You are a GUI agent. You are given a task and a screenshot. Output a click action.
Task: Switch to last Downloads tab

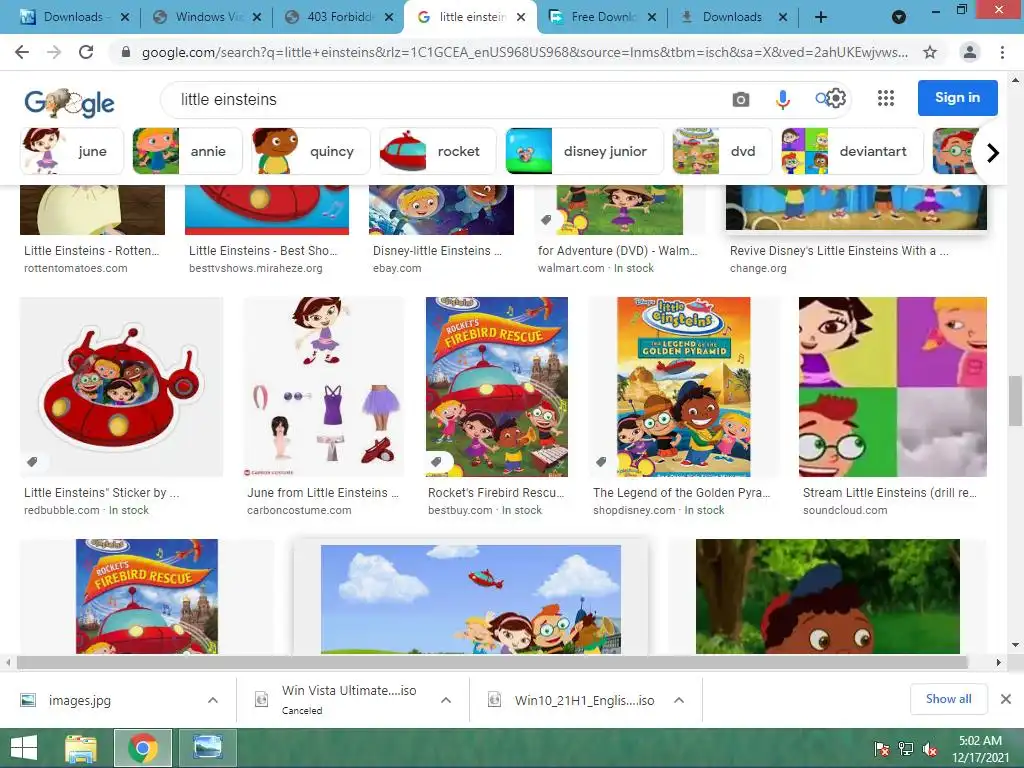coord(732,17)
